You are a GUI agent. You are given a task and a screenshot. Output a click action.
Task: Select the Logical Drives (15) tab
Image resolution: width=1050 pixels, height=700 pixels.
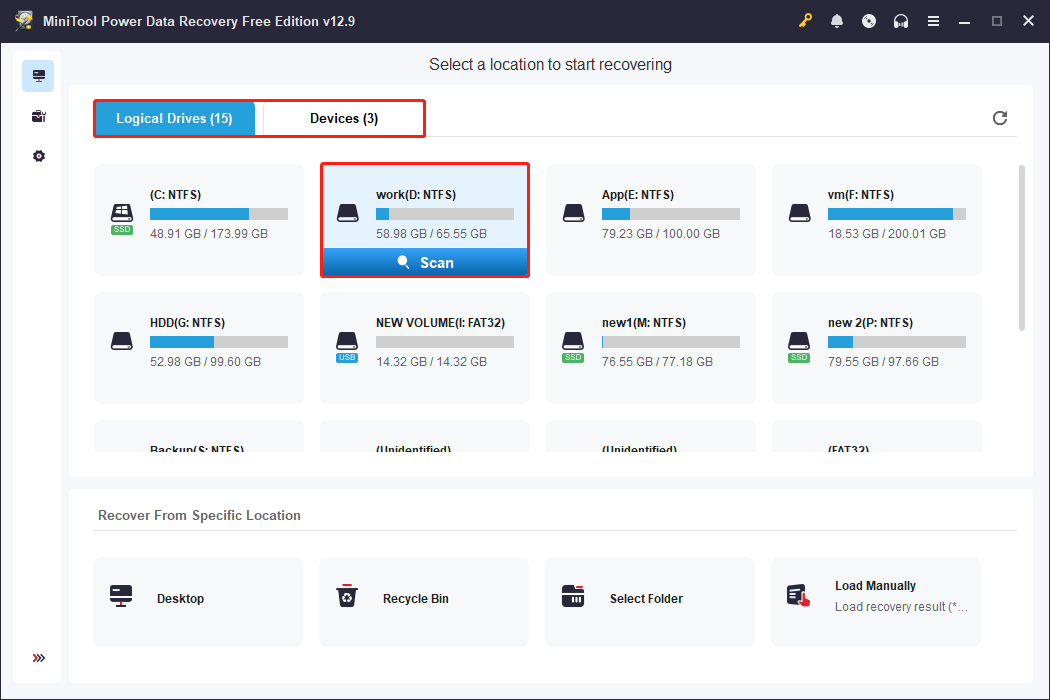point(175,119)
